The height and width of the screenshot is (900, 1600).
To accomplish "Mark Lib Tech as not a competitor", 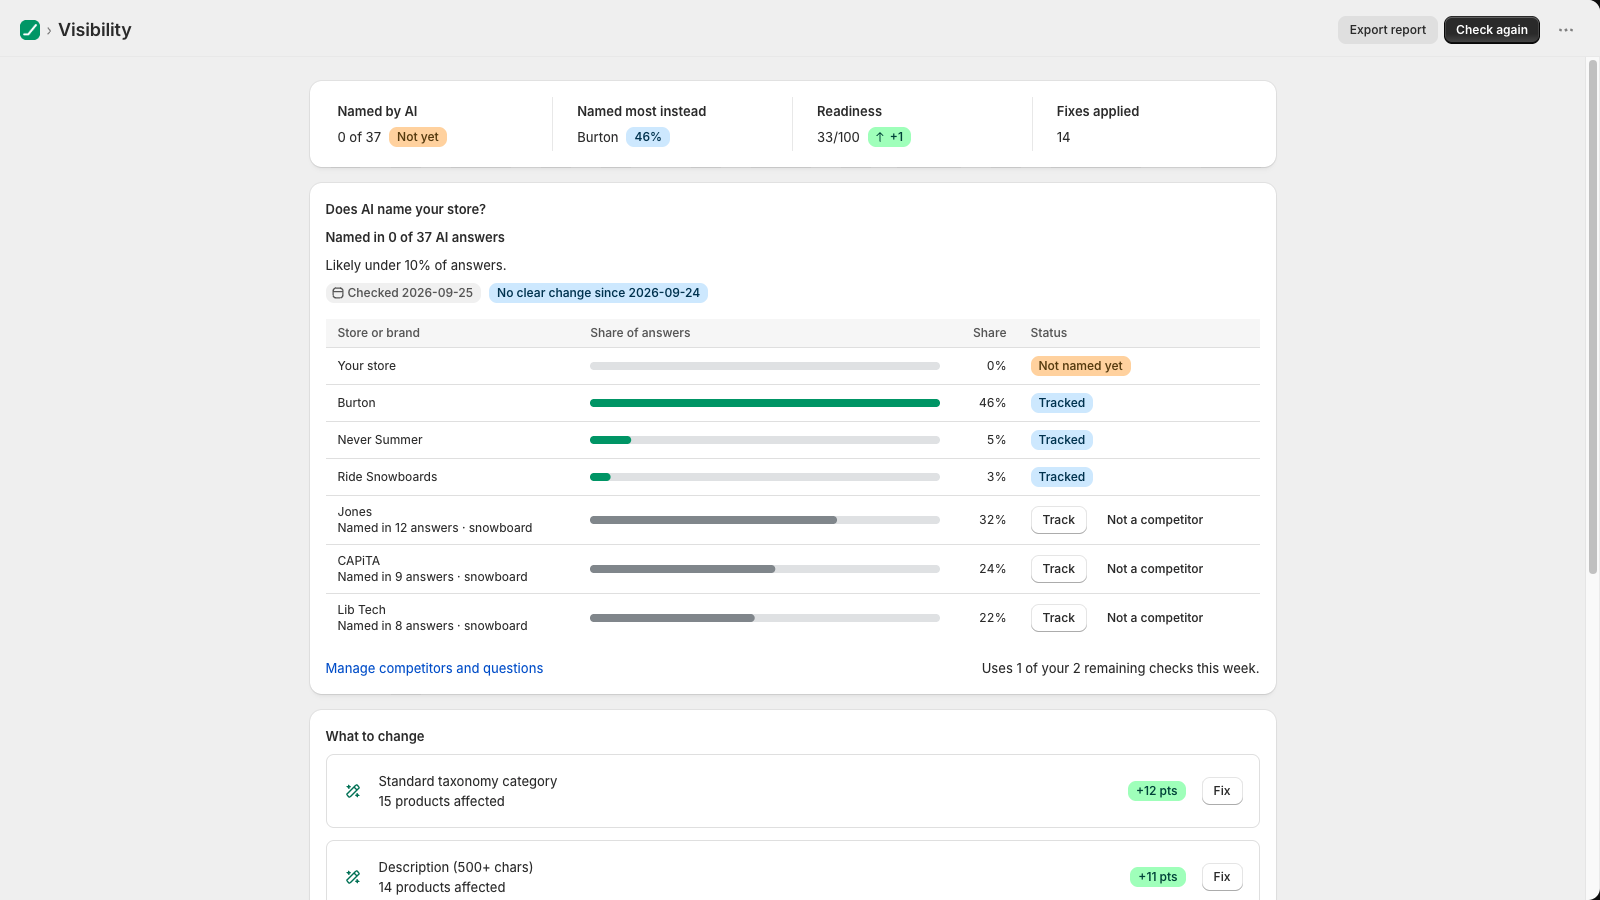I will [1155, 618].
